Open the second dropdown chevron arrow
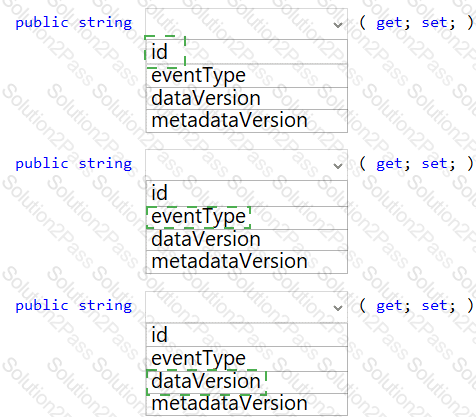This screenshot has width=476, height=417. click(x=338, y=166)
